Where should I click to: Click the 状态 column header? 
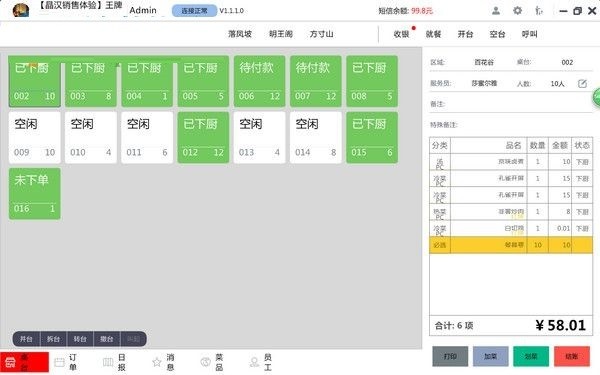pos(582,145)
